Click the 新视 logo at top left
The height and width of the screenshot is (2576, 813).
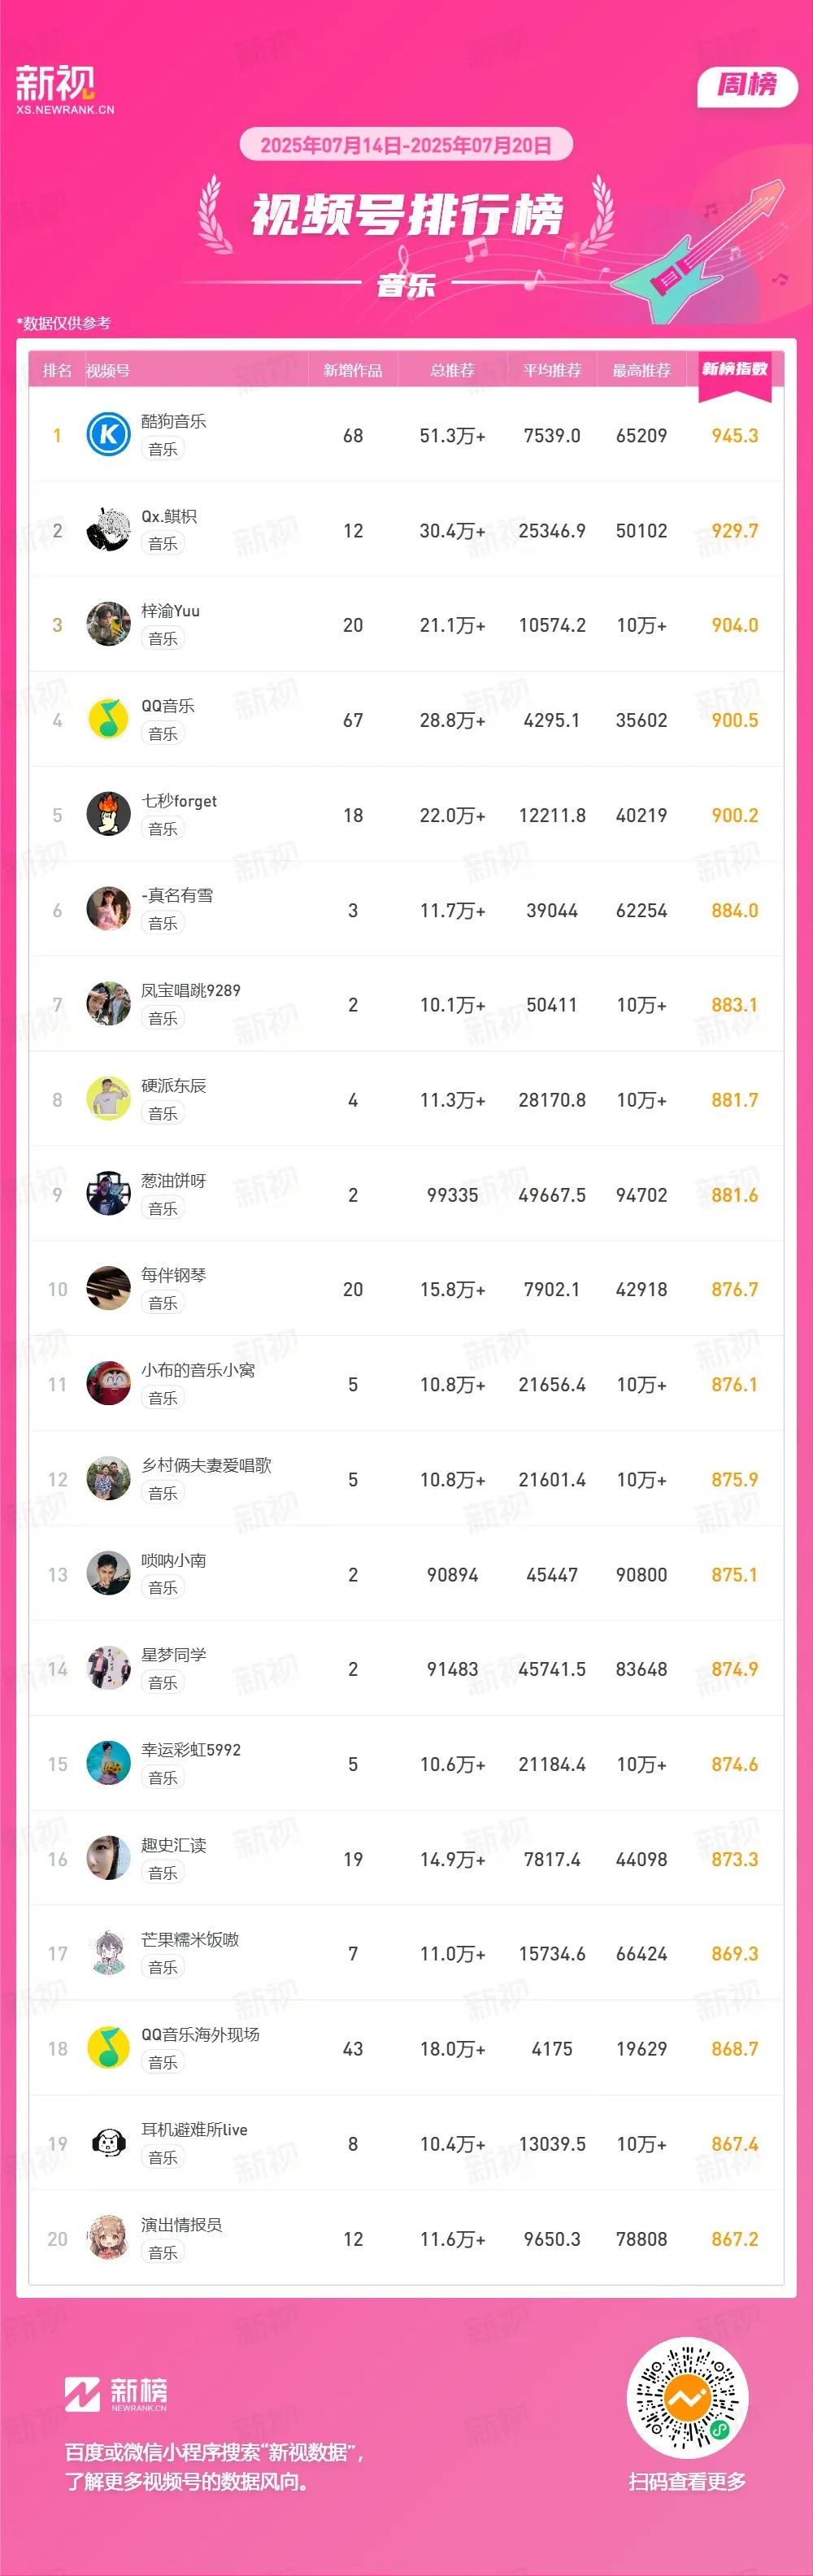65,90
